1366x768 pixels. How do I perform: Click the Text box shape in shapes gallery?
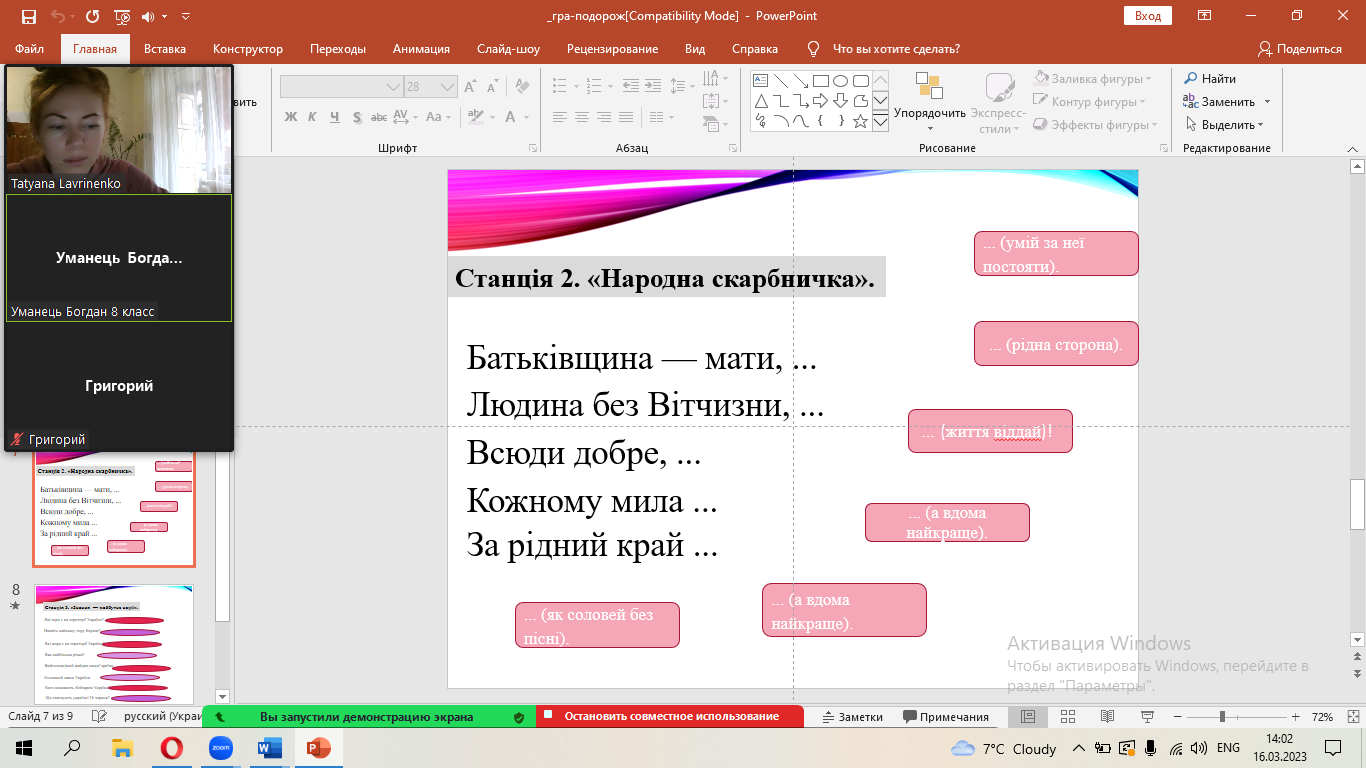[x=761, y=81]
